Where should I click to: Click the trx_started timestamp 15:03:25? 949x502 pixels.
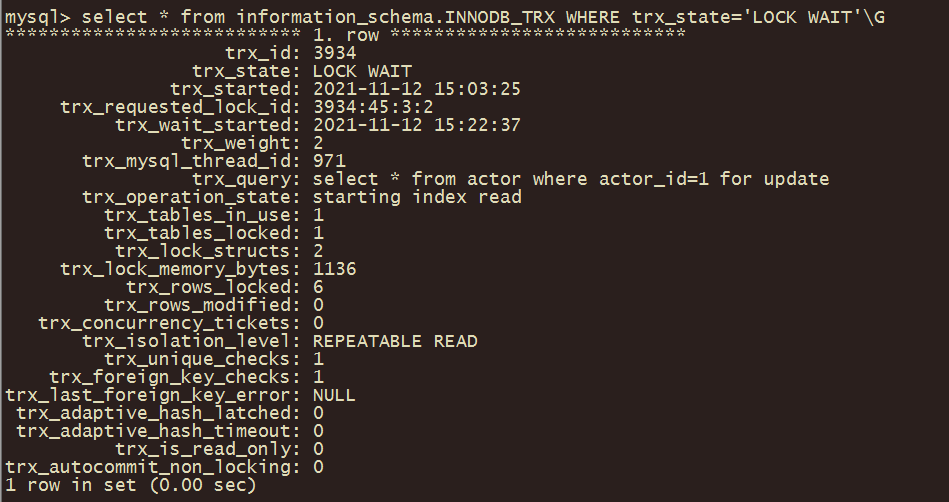pos(417,89)
